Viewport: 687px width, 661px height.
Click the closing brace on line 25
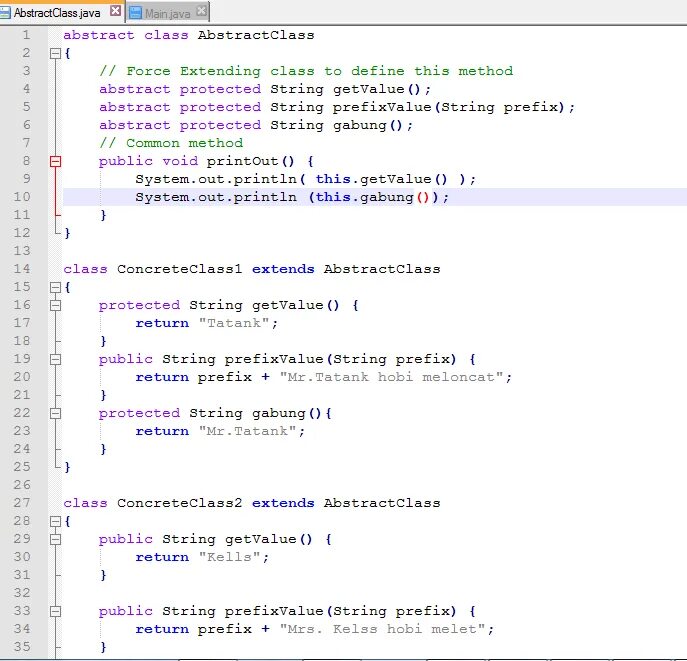click(x=67, y=467)
